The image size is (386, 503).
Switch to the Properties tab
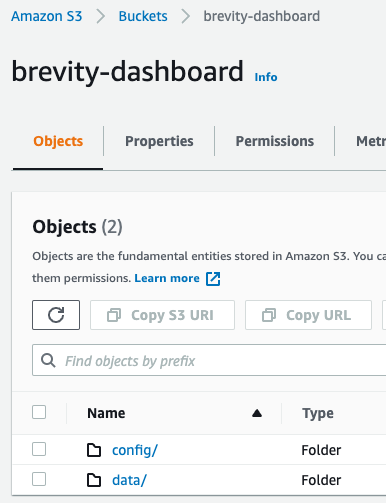(159, 141)
